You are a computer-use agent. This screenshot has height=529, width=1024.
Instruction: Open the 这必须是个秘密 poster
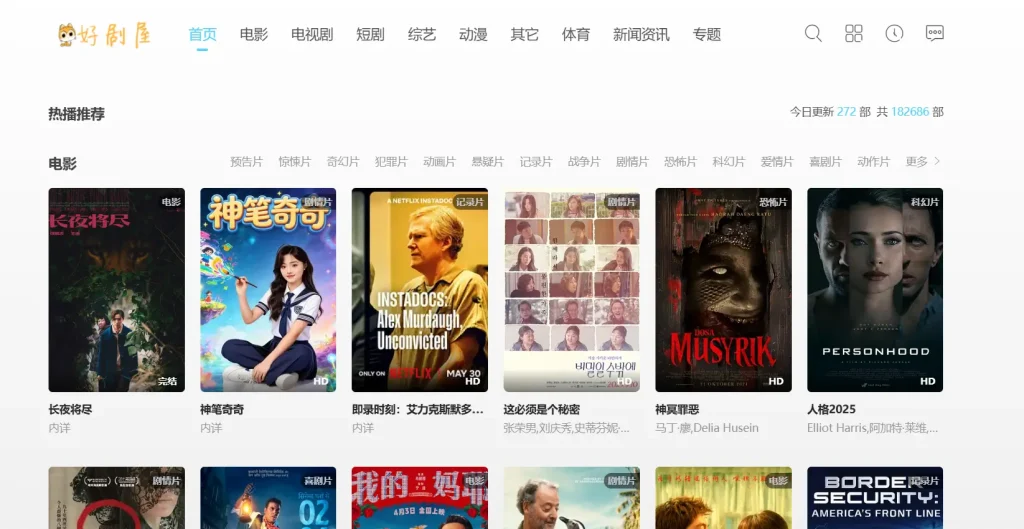(x=571, y=290)
